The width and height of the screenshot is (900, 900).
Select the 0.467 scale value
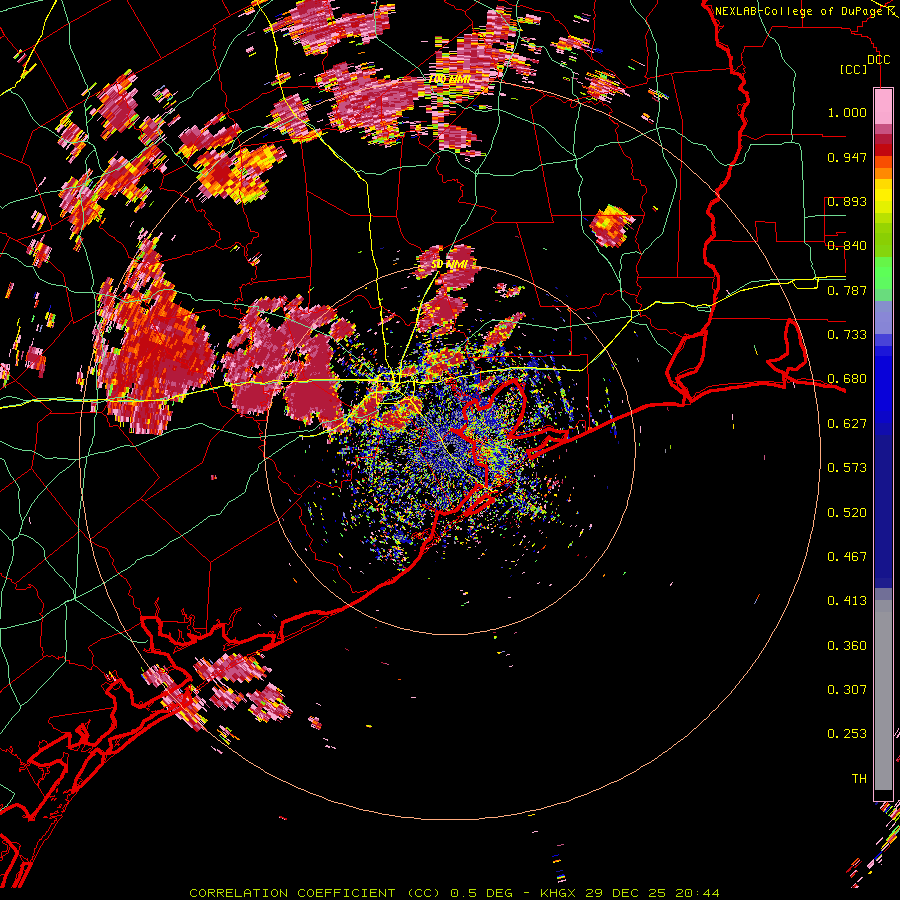tap(847, 557)
